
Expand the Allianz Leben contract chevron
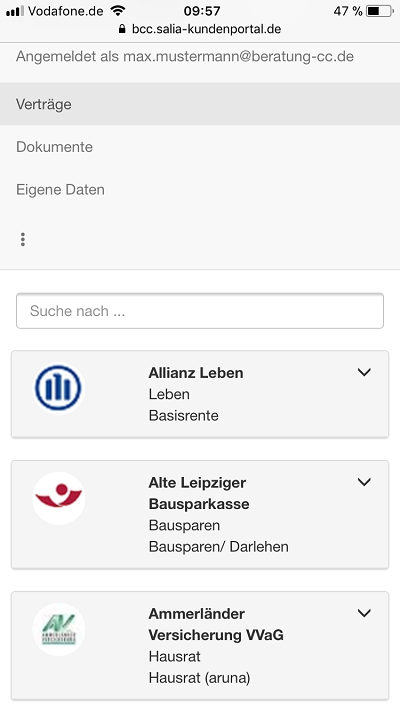(364, 372)
